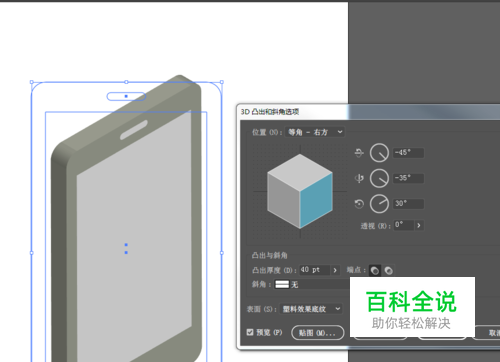The image size is (500, 362).
Task: Click the Y-axis rotation icon
Action: (x=359, y=178)
